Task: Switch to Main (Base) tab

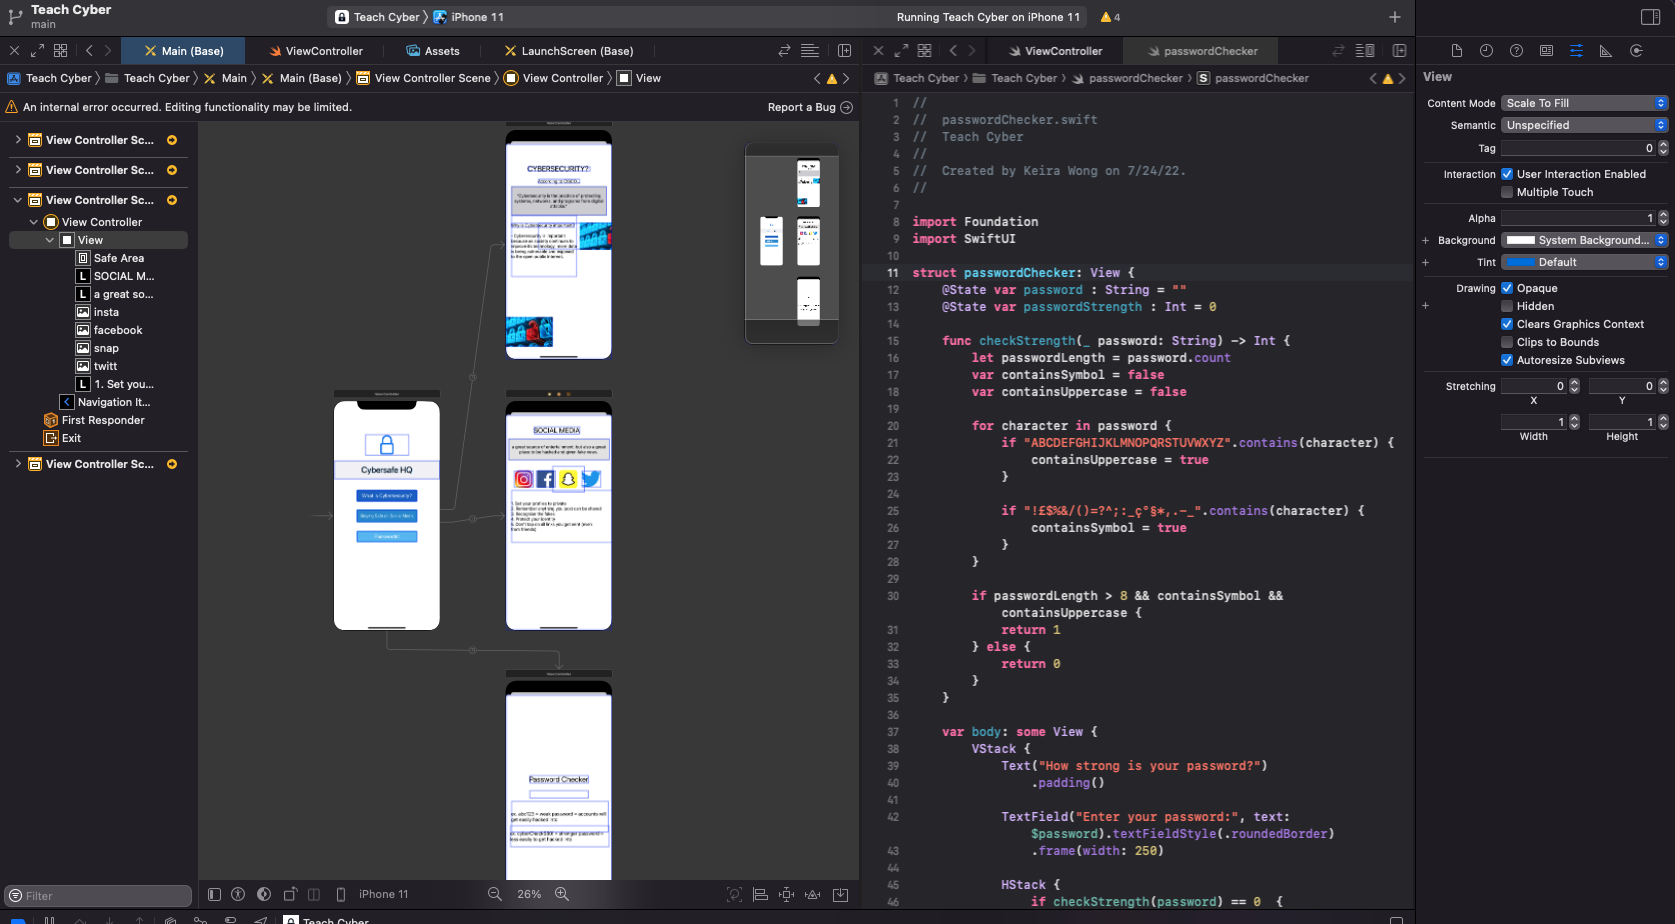Action: (184, 51)
